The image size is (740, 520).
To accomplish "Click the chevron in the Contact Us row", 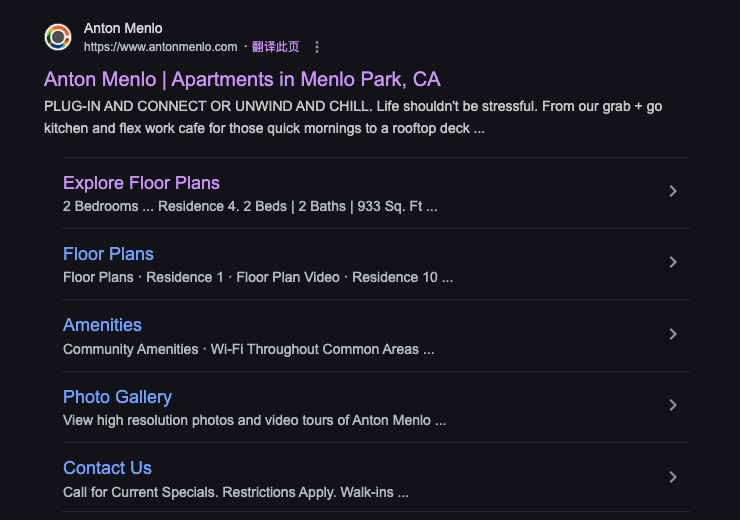I will 673,477.
